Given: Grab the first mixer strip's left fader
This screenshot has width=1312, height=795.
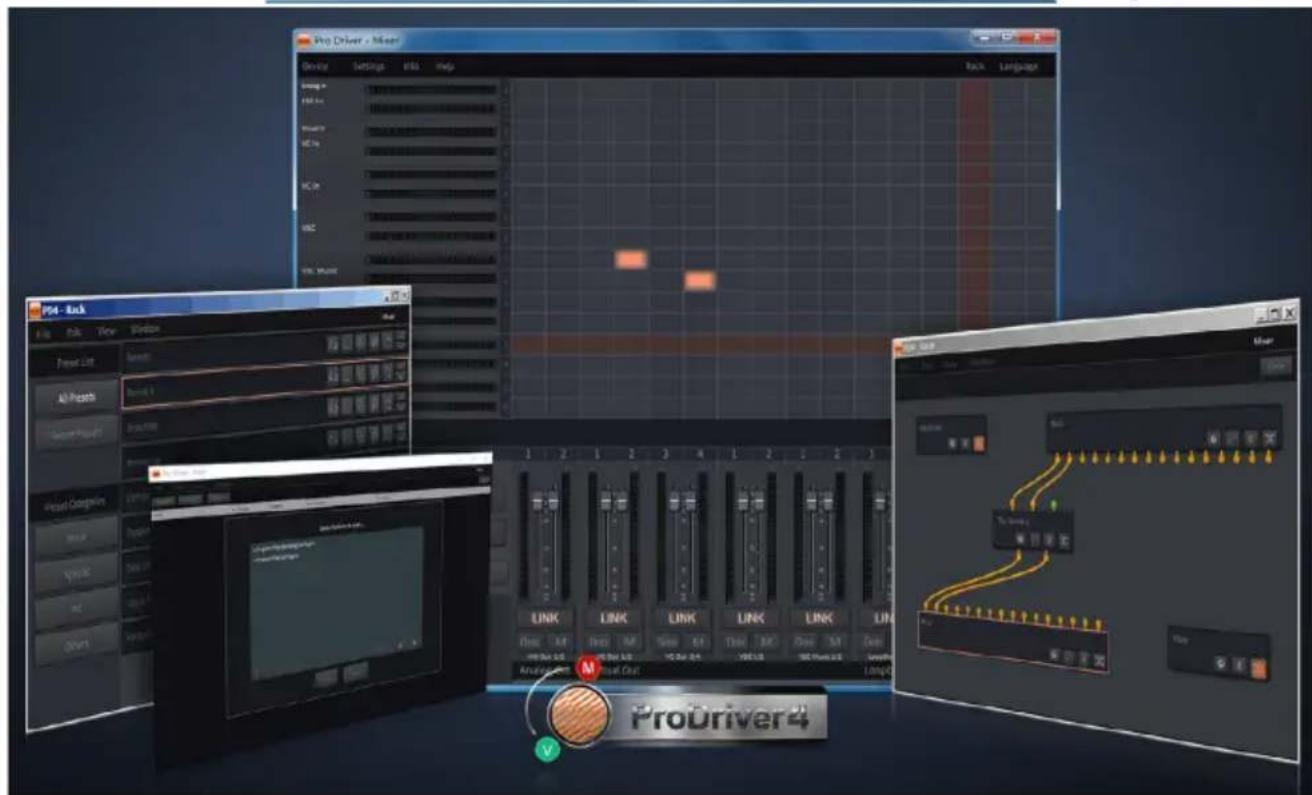Looking at the screenshot, I should [x=535, y=501].
